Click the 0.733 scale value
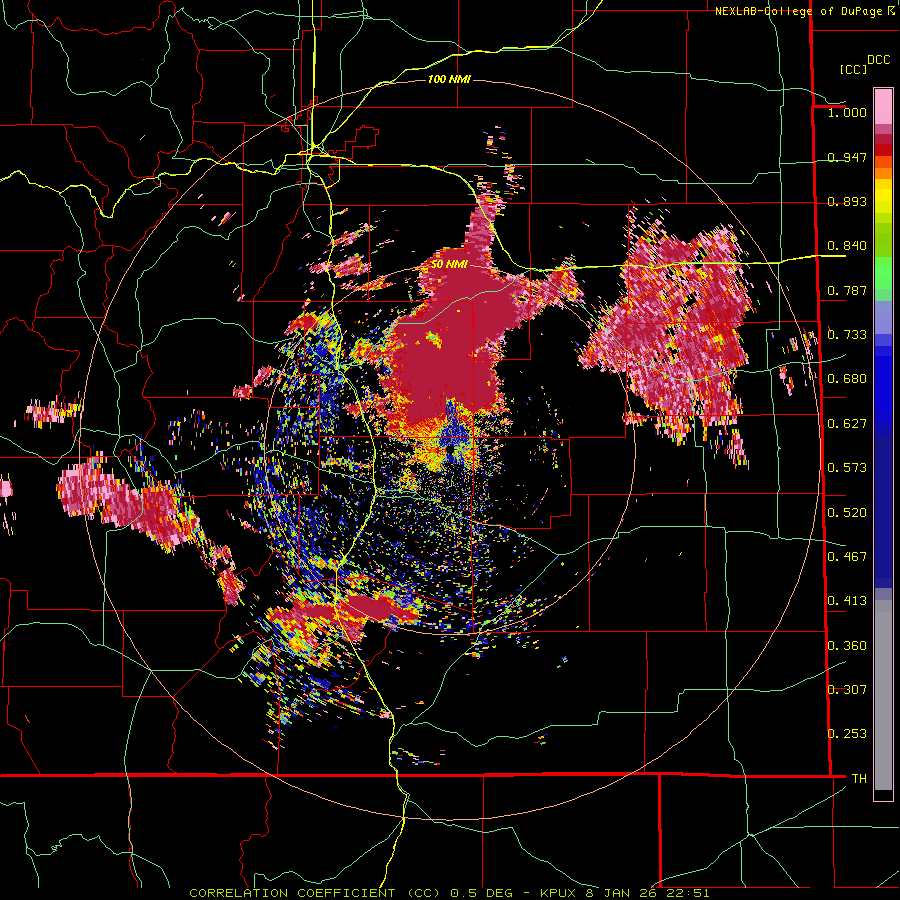The image size is (900, 900). (847, 335)
